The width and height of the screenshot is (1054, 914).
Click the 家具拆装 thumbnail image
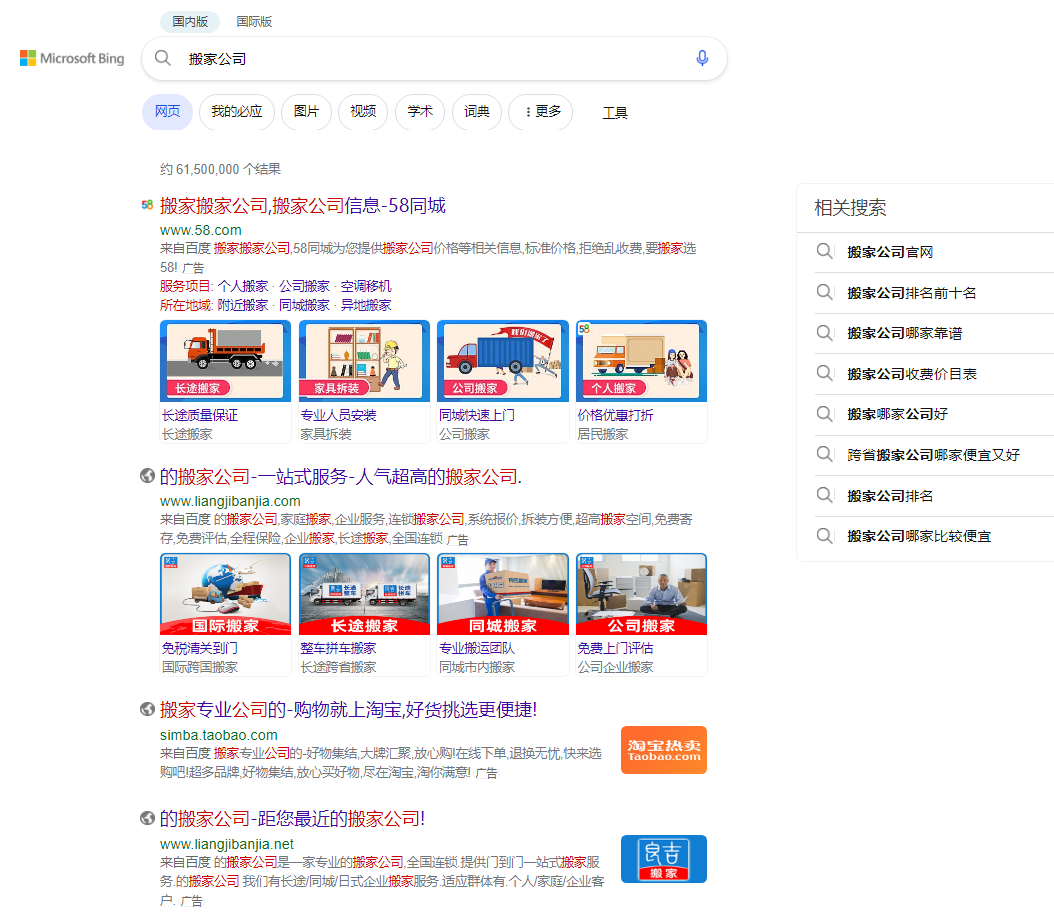click(x=364, y=361)
